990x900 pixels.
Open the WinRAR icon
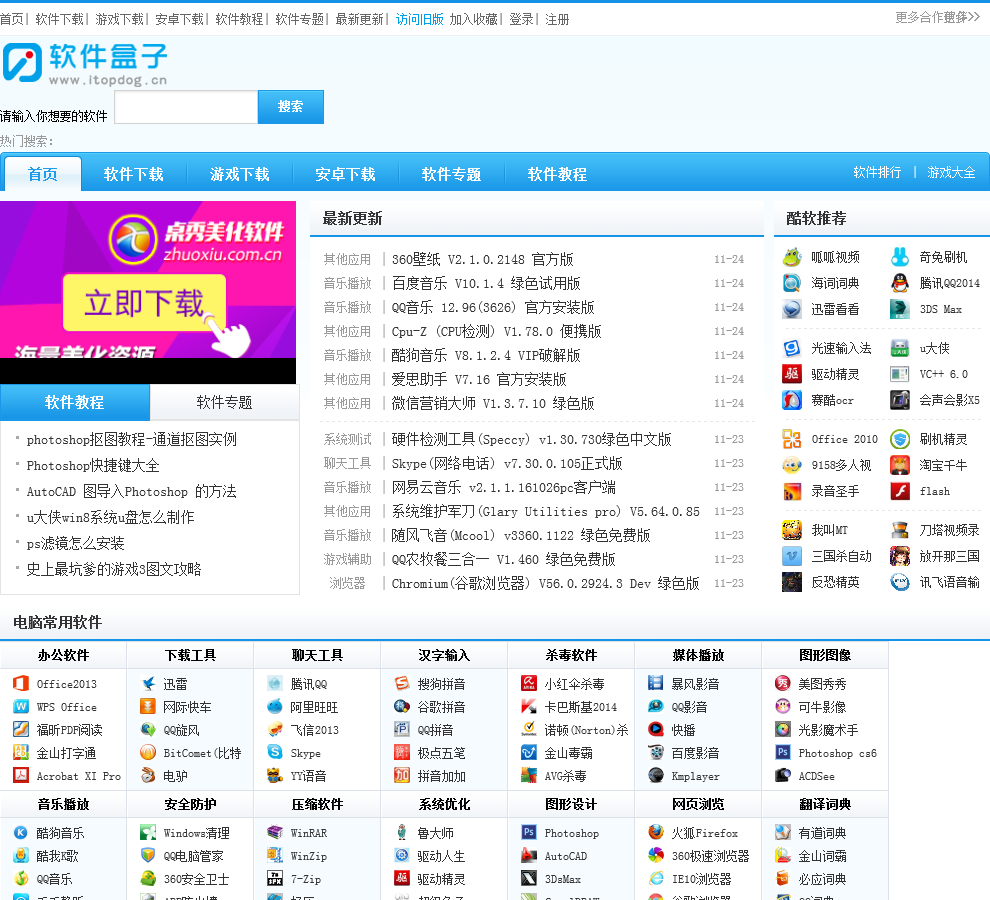[275, 832]
